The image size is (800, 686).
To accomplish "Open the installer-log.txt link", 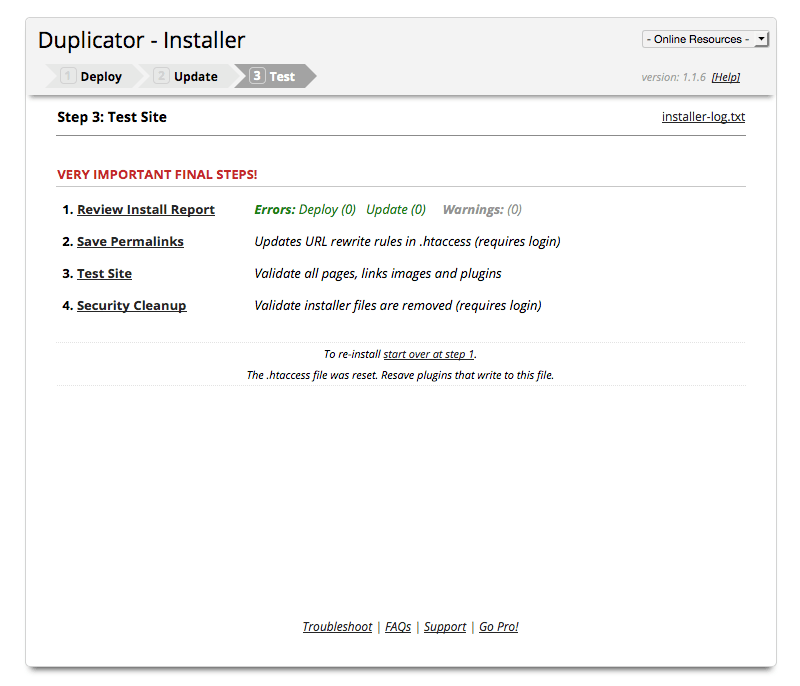I will (x=704, y=117).
